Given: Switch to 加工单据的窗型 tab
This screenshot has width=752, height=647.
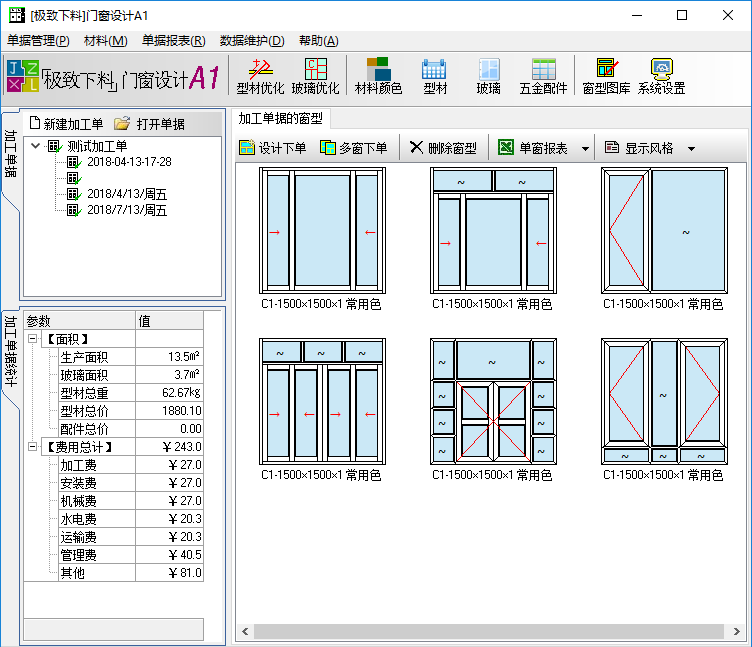Looking at the screenshot, I should [x=280, y=118].
